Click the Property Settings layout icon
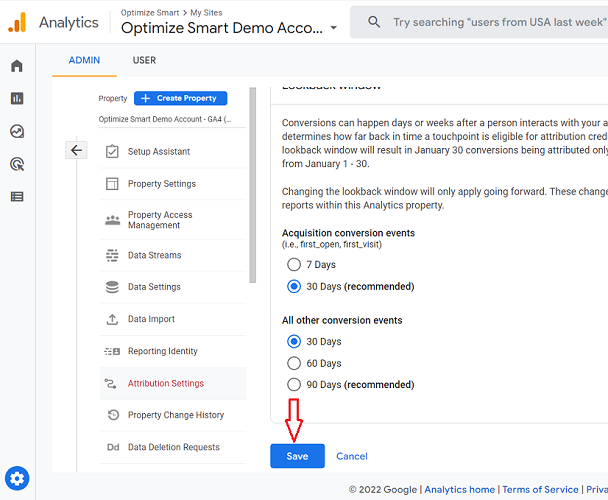Screen dimensions: 608x500 112,183
